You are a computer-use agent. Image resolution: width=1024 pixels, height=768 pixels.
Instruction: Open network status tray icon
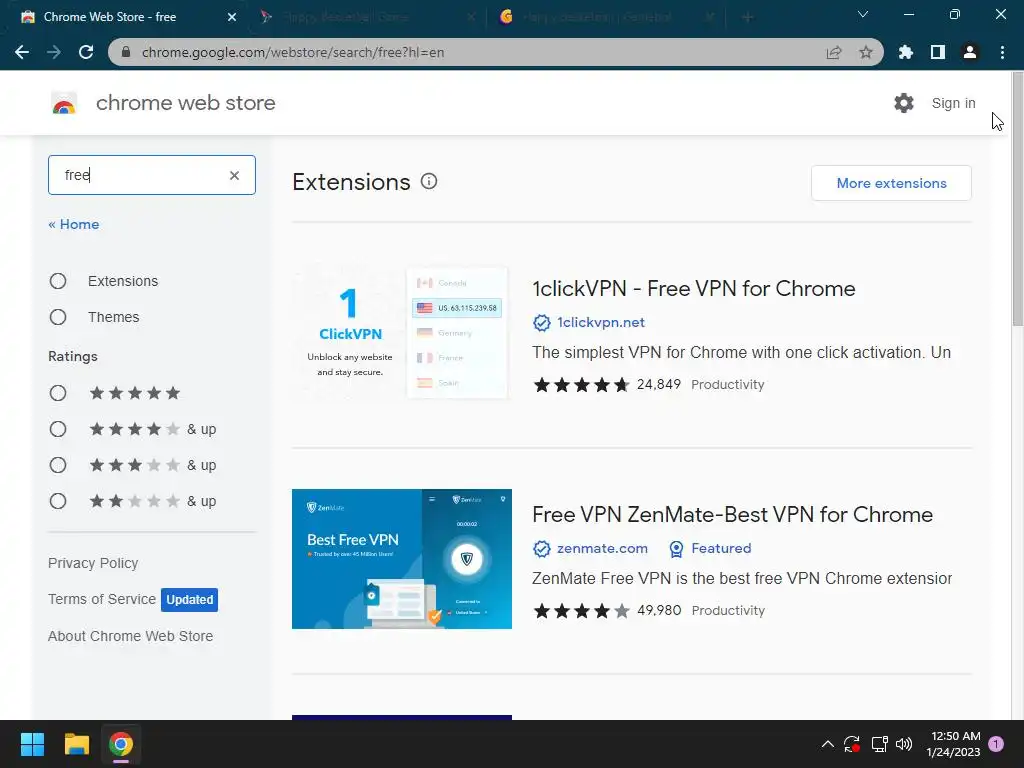pyautogui.click(x=879, y=744)
